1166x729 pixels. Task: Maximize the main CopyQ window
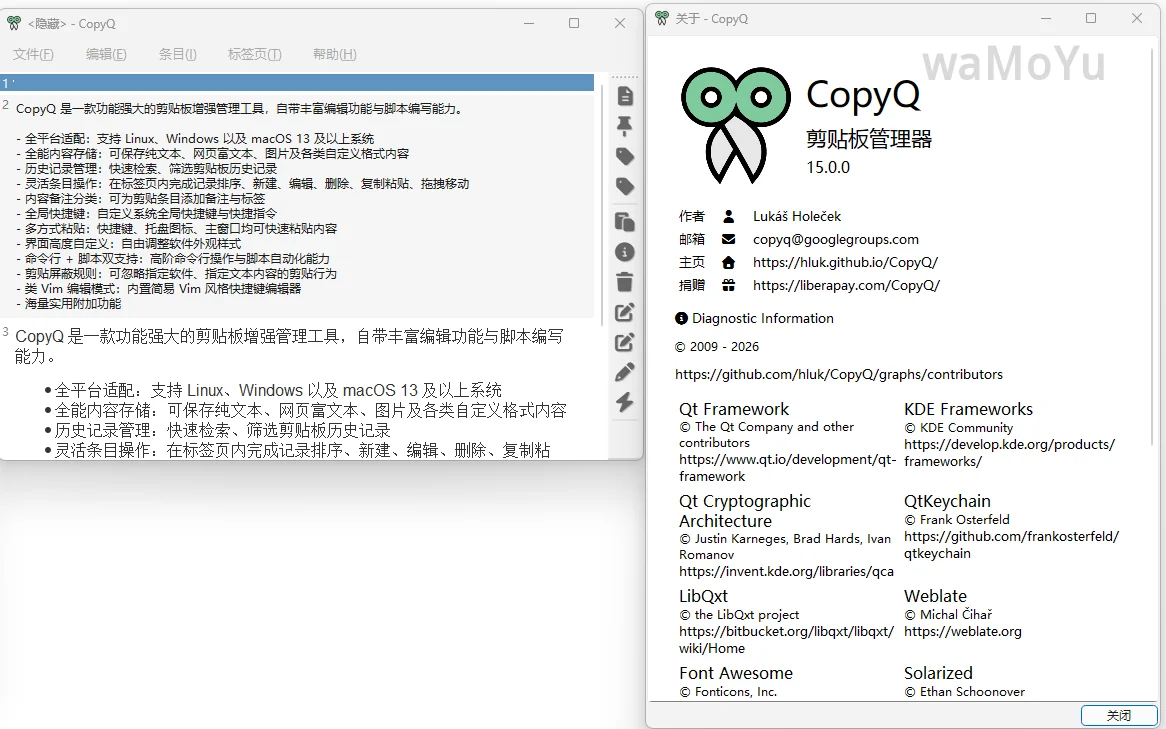574,23
